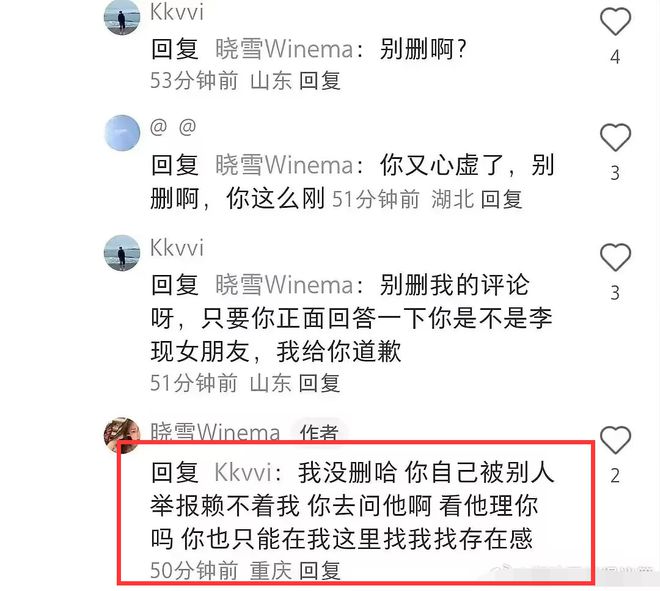Open Kkvvi's avatar on the first comment

point(122,17)
